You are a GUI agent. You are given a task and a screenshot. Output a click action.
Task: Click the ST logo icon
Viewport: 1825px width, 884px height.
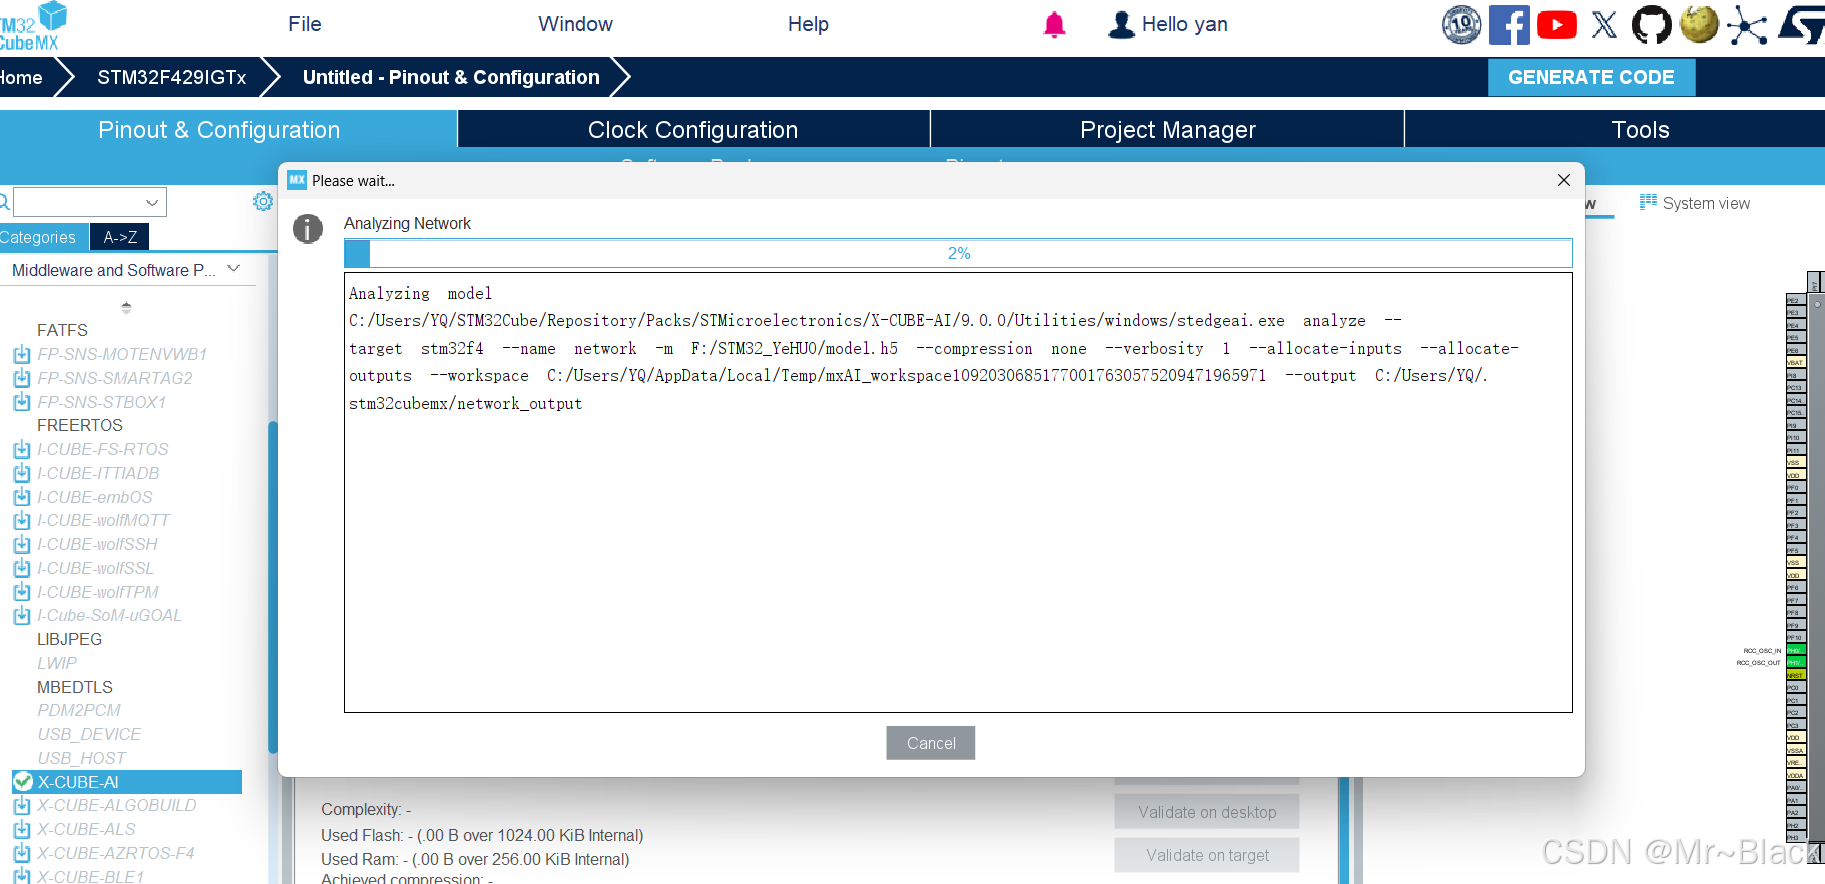click(x=1802, y=25)
